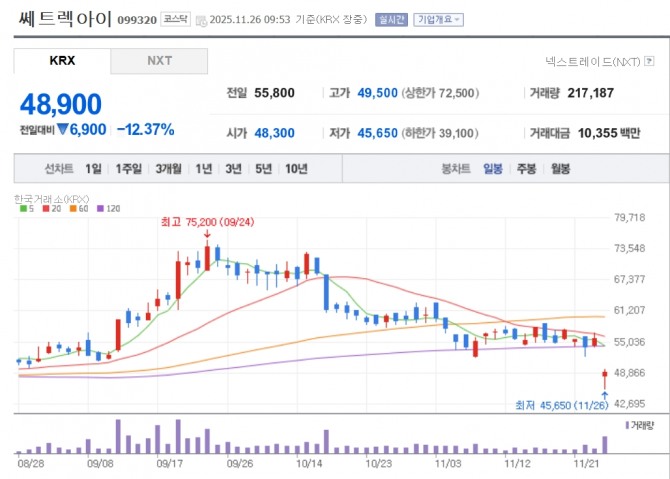Click the tallest volume bar near 09/08

pos(118,436)
